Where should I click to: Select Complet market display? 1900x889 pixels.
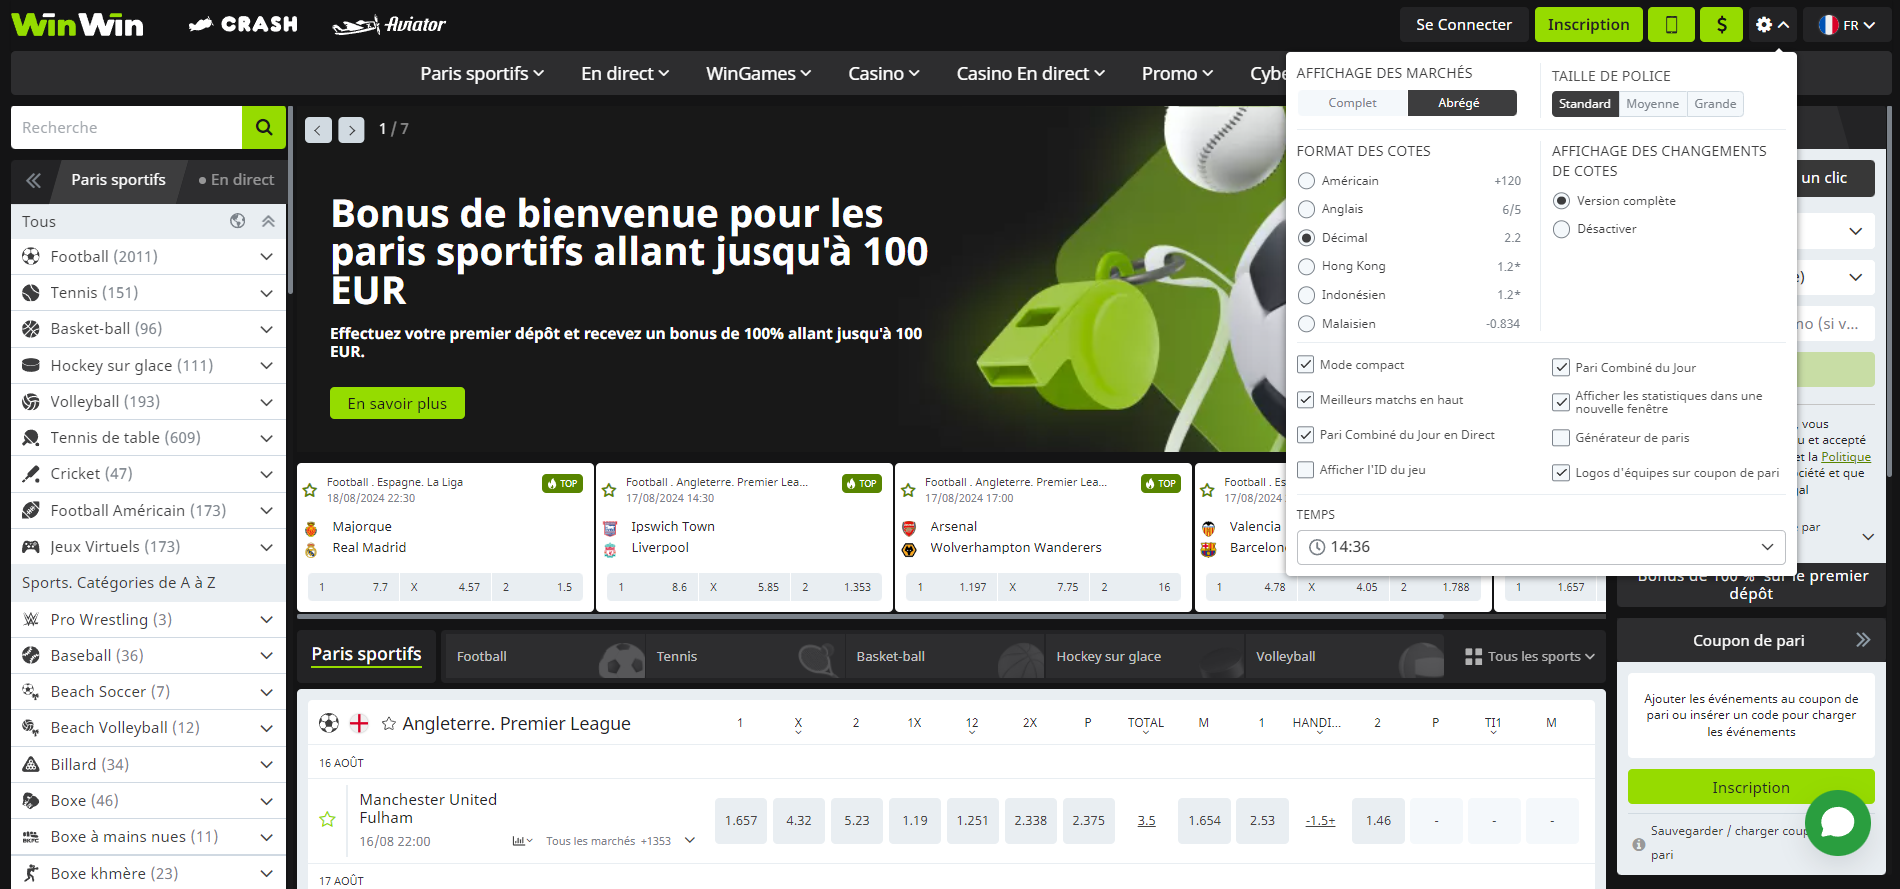point(1352,103)
